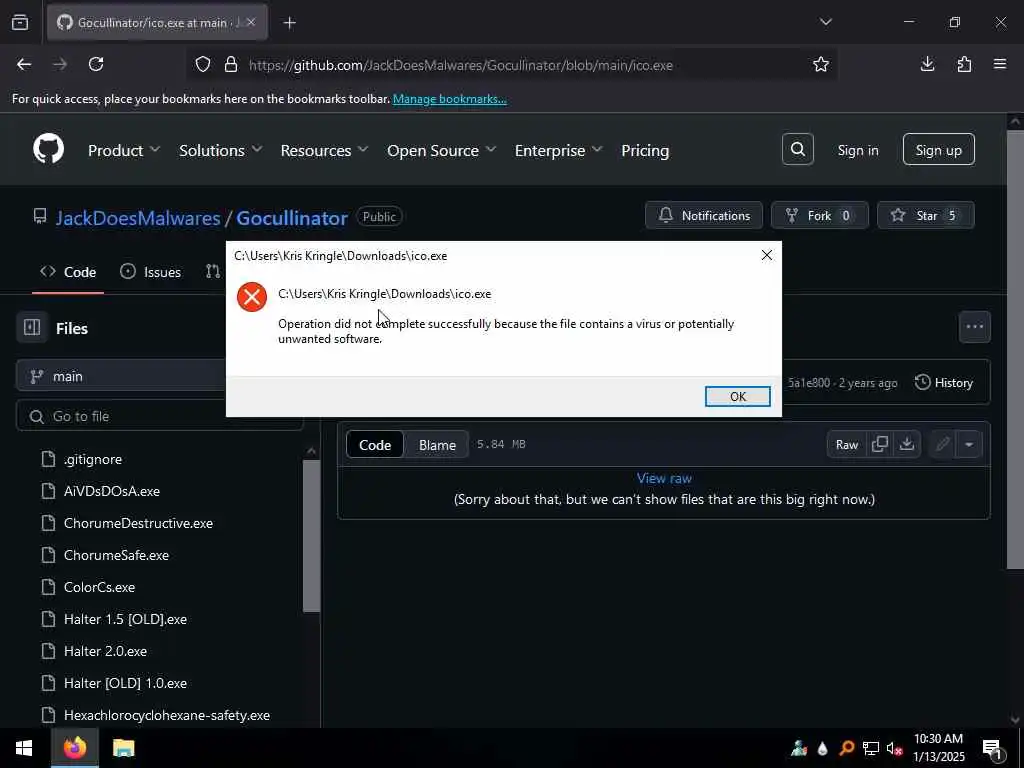Open the JackDoesMalwares owner link
The height and width of the screenshot is (768, 1024).
138,217
